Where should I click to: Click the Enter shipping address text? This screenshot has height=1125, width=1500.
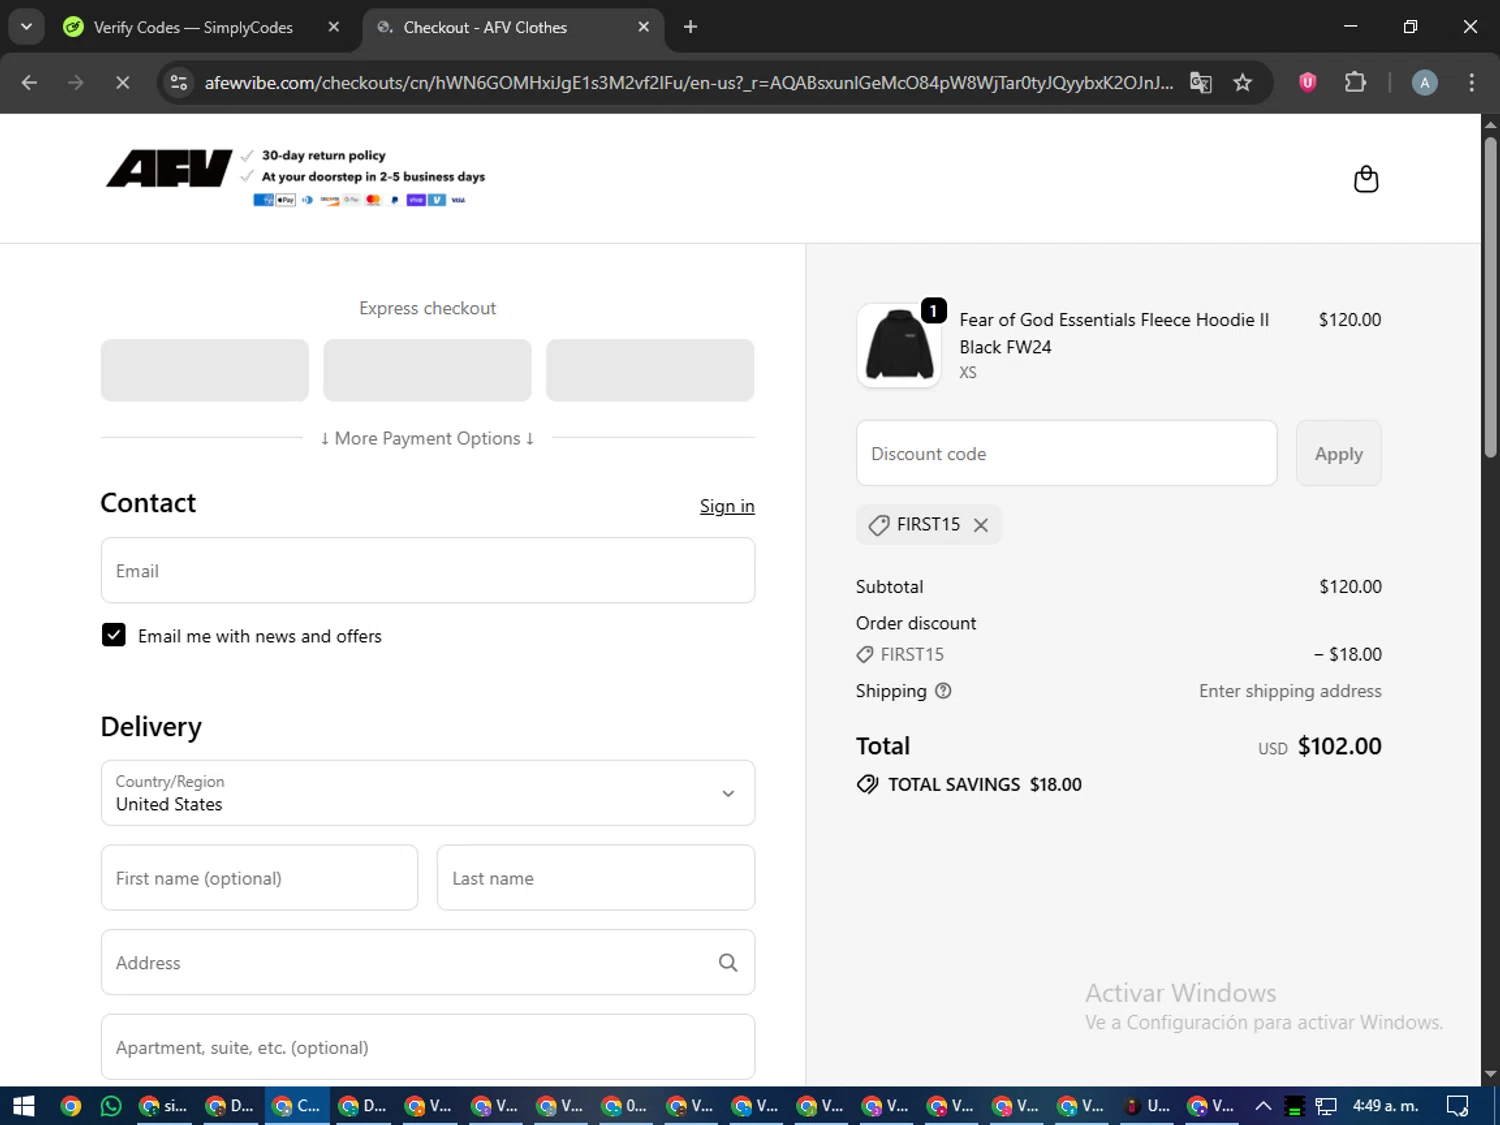click(x=1290, y=691)
